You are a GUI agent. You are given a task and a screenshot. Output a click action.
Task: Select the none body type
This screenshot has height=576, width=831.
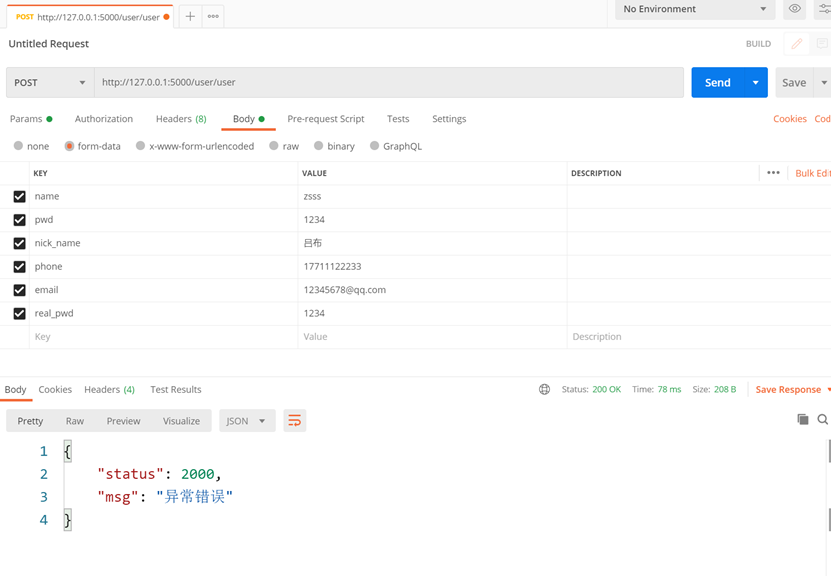[x=19, y=146]
